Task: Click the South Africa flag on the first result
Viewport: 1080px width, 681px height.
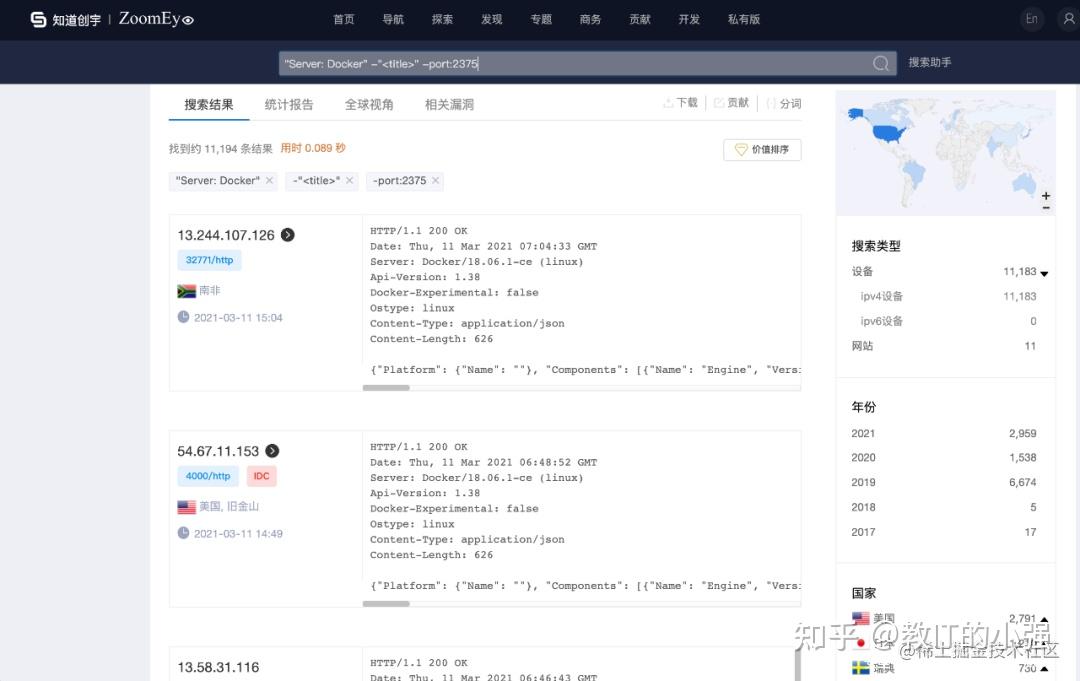Action: click(x=185, y=290)
